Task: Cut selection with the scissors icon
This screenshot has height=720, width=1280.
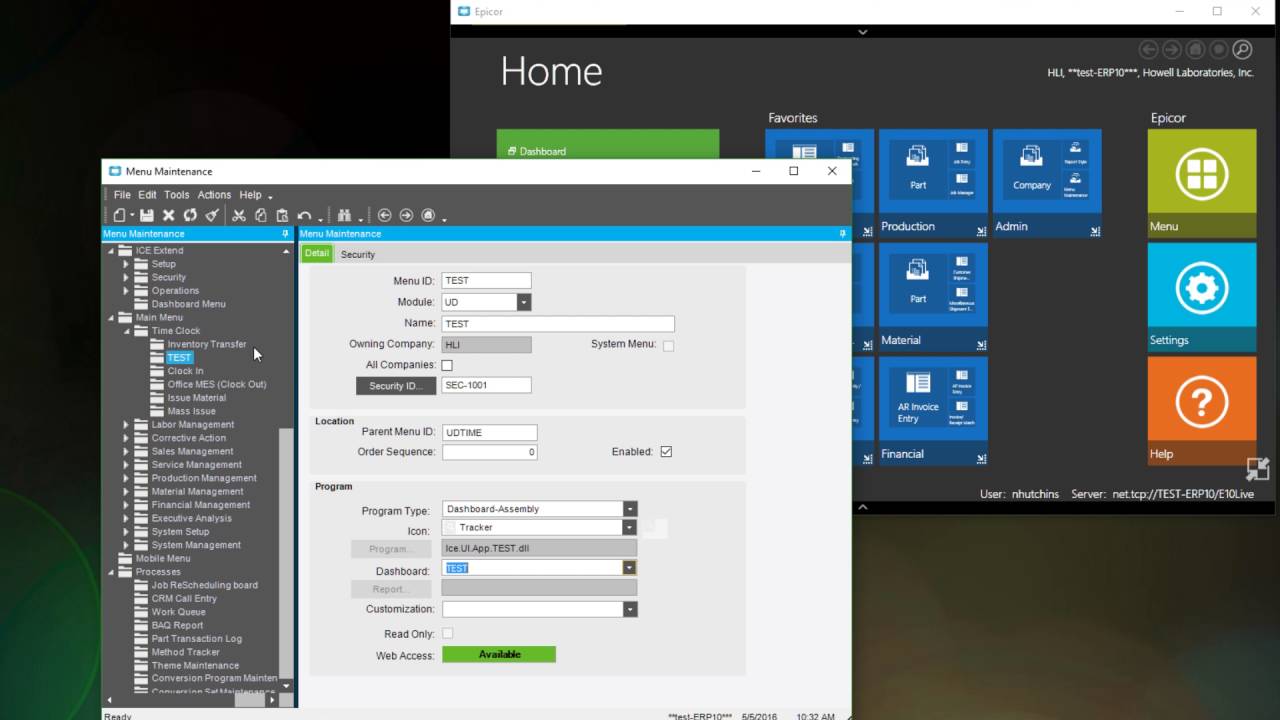Action: (239, 215)
